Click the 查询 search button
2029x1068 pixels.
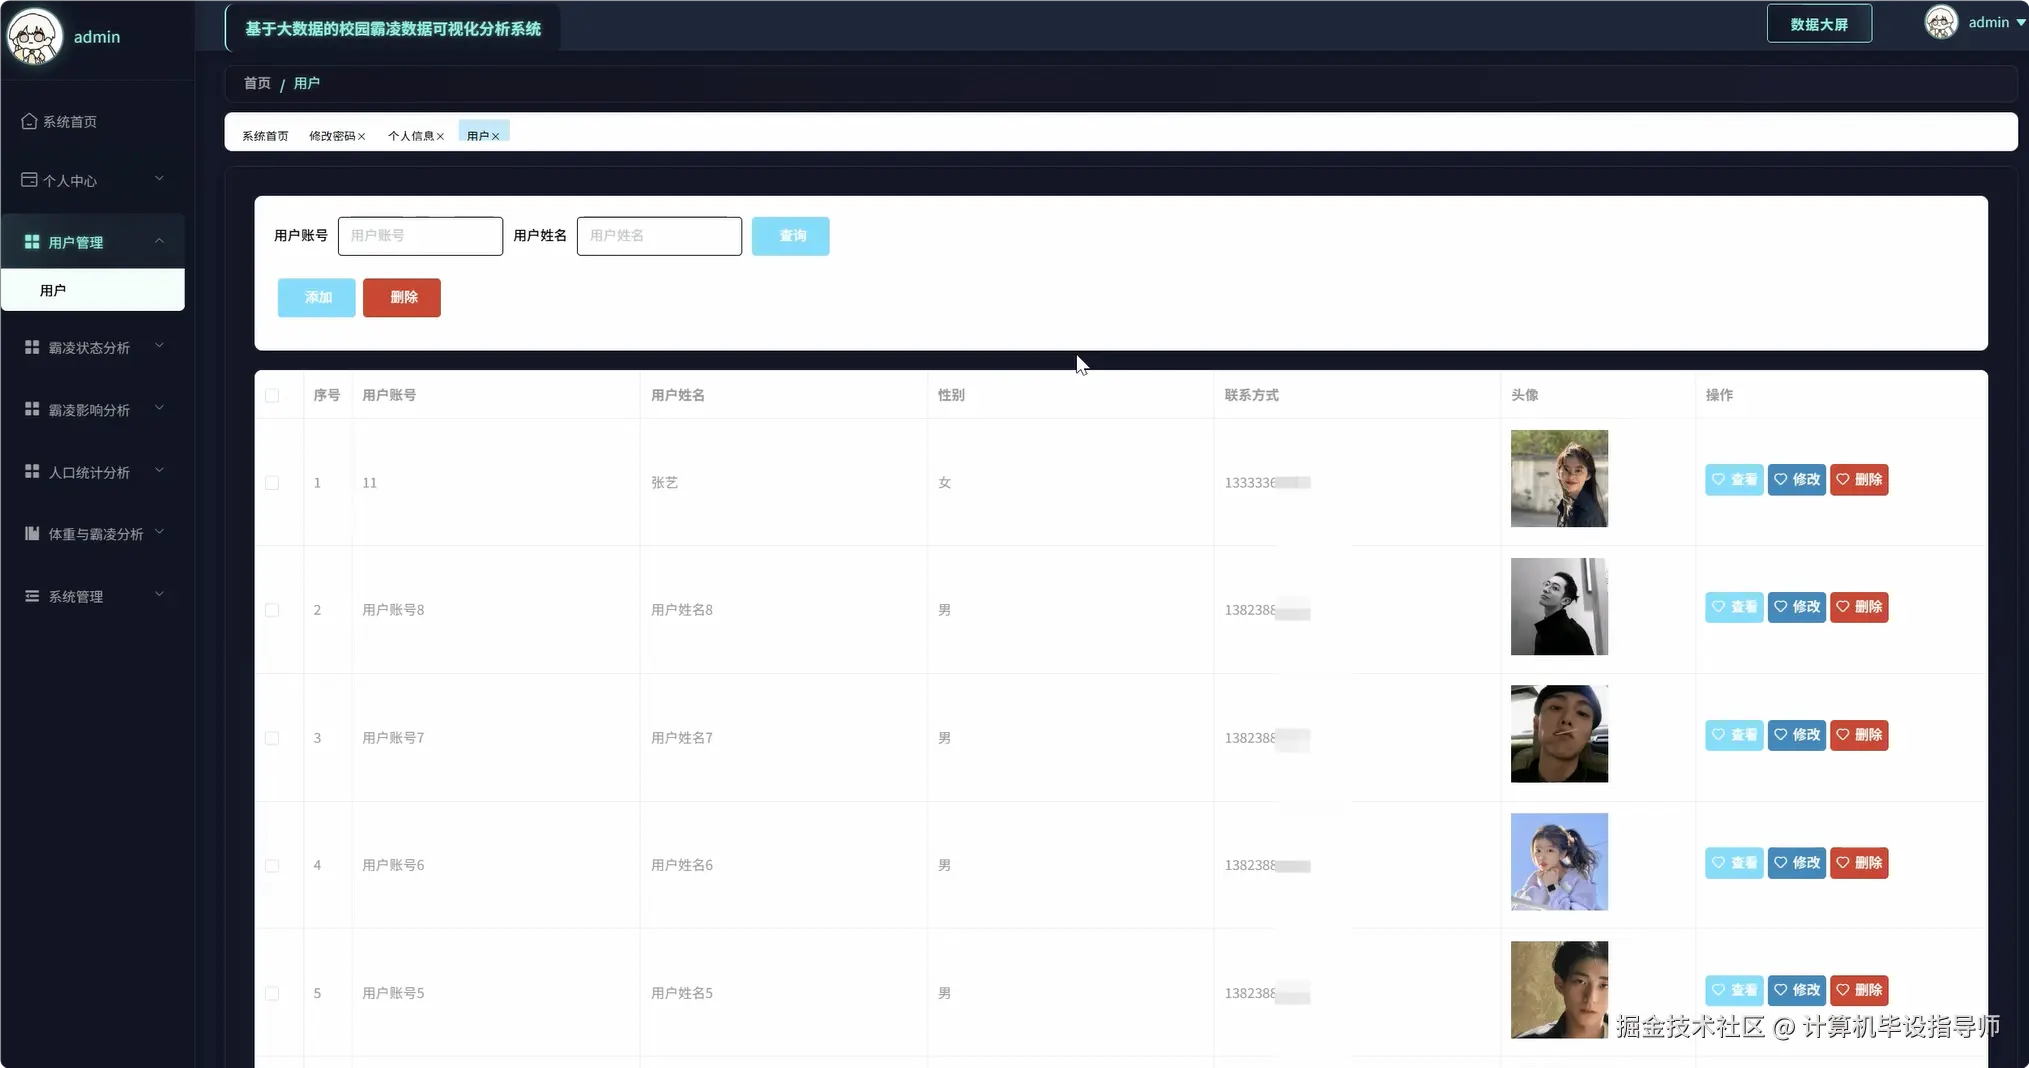tap(790, 236)
